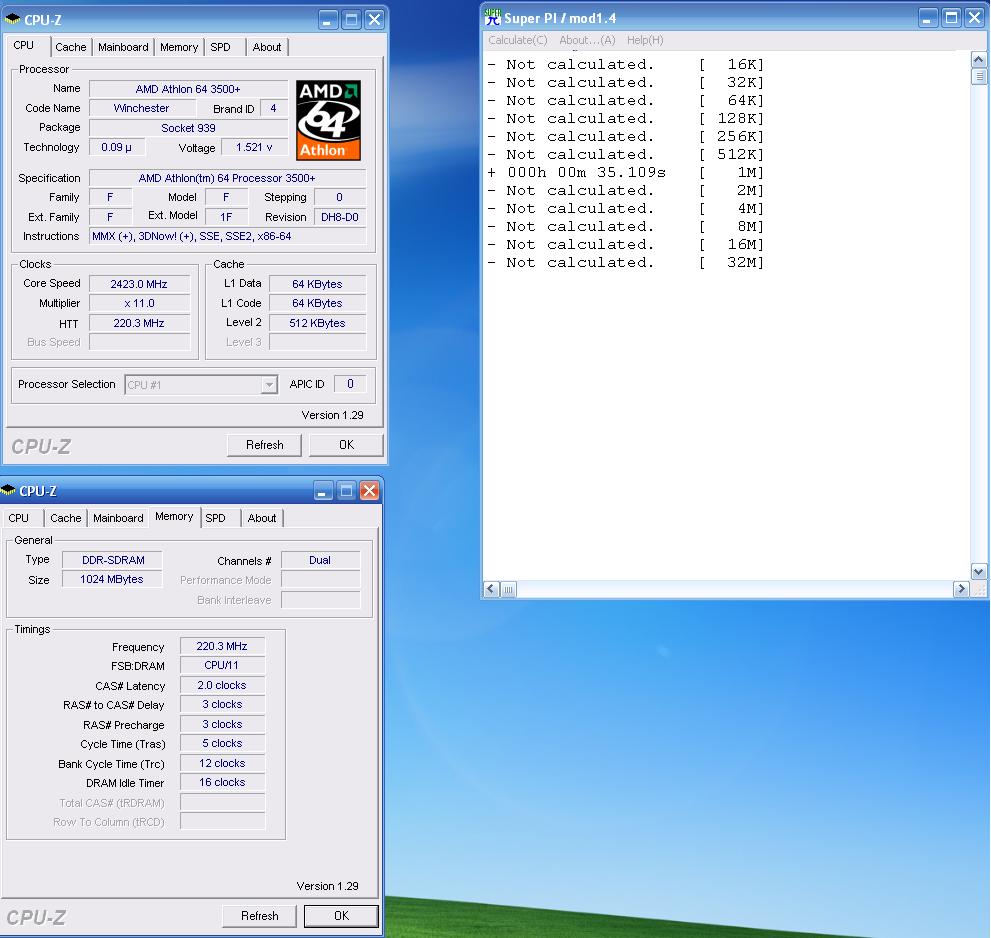Switch to Memory tab in top CPU-Z window

pyautogui.click(x=179, y=47)
